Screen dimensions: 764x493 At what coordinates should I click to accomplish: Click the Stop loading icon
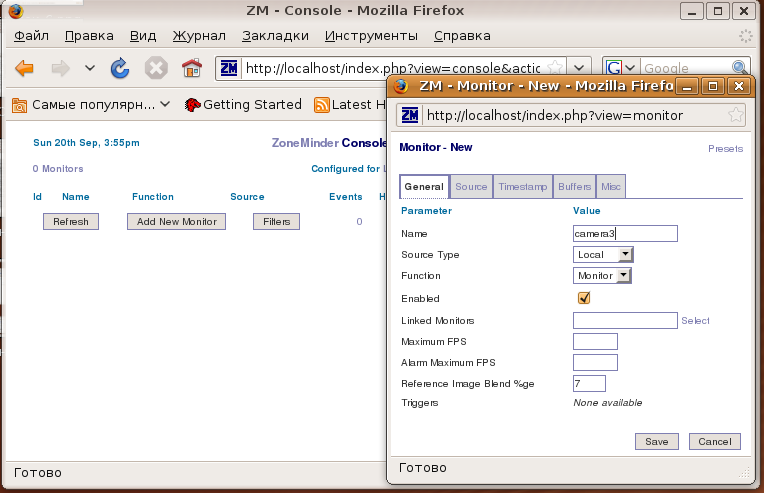tap(156, 68)
